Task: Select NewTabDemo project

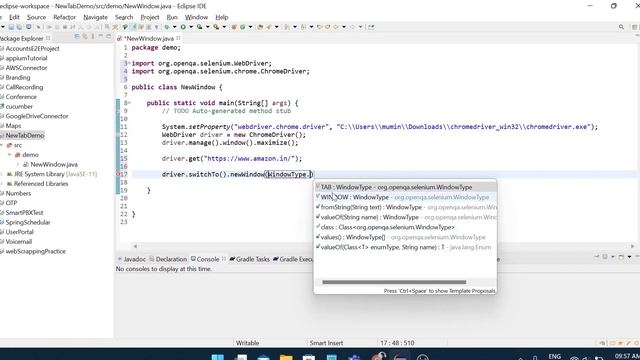Action: coord(24,136)
